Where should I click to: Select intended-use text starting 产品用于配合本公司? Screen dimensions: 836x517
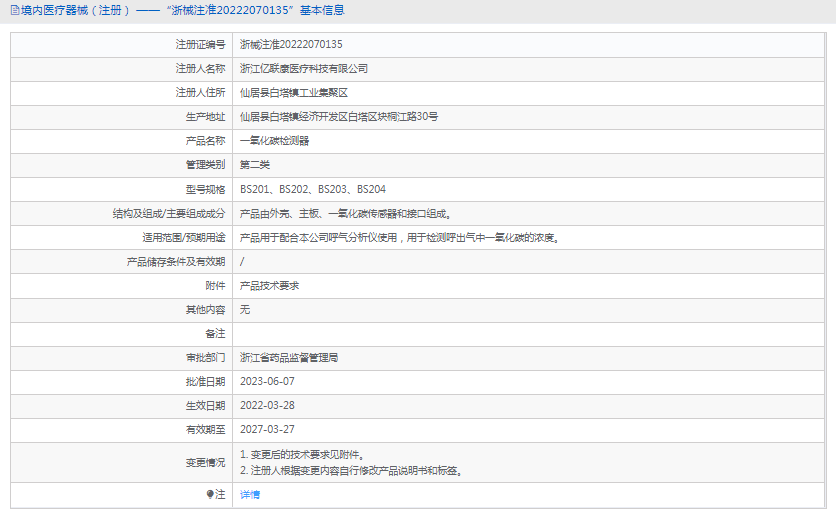pyautogui.click(x=400, y=238)
